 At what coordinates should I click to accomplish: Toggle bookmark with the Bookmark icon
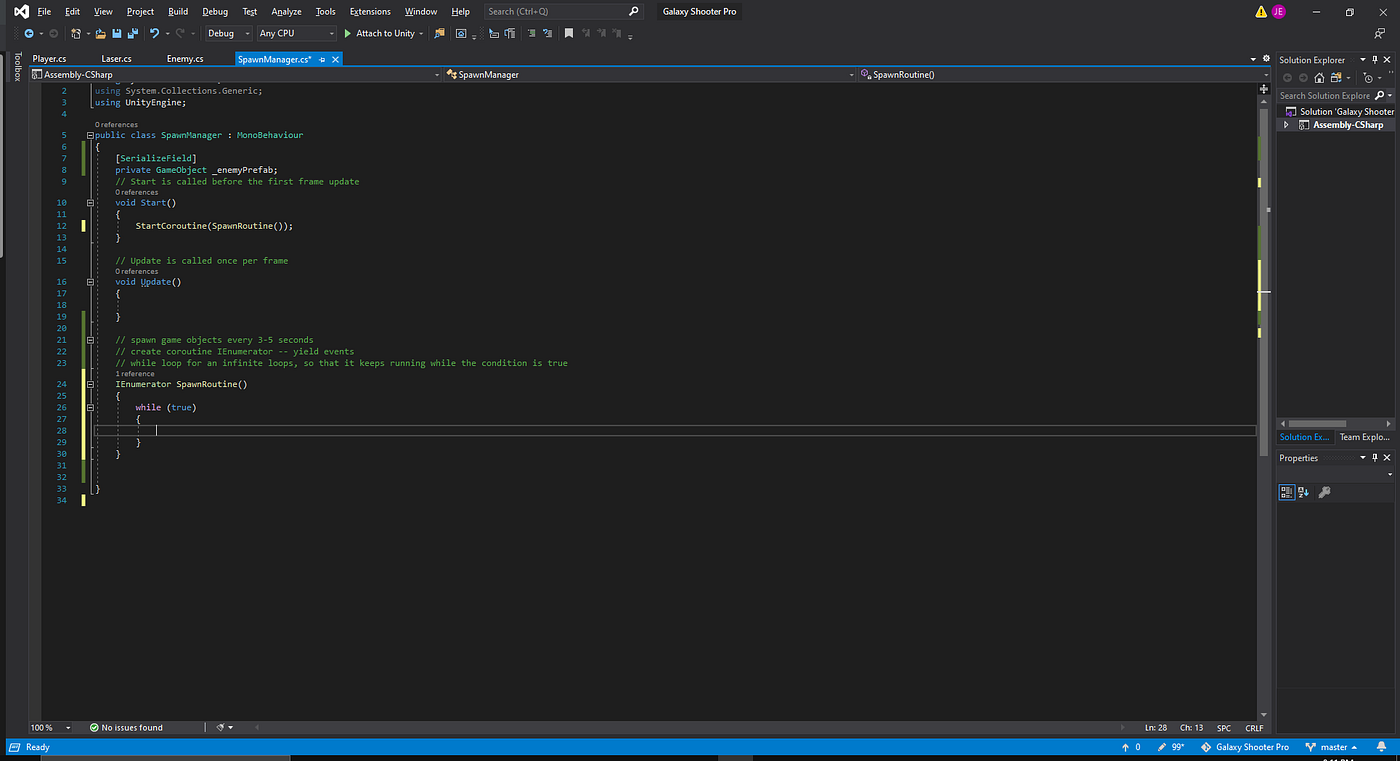[x=568, y=33]
